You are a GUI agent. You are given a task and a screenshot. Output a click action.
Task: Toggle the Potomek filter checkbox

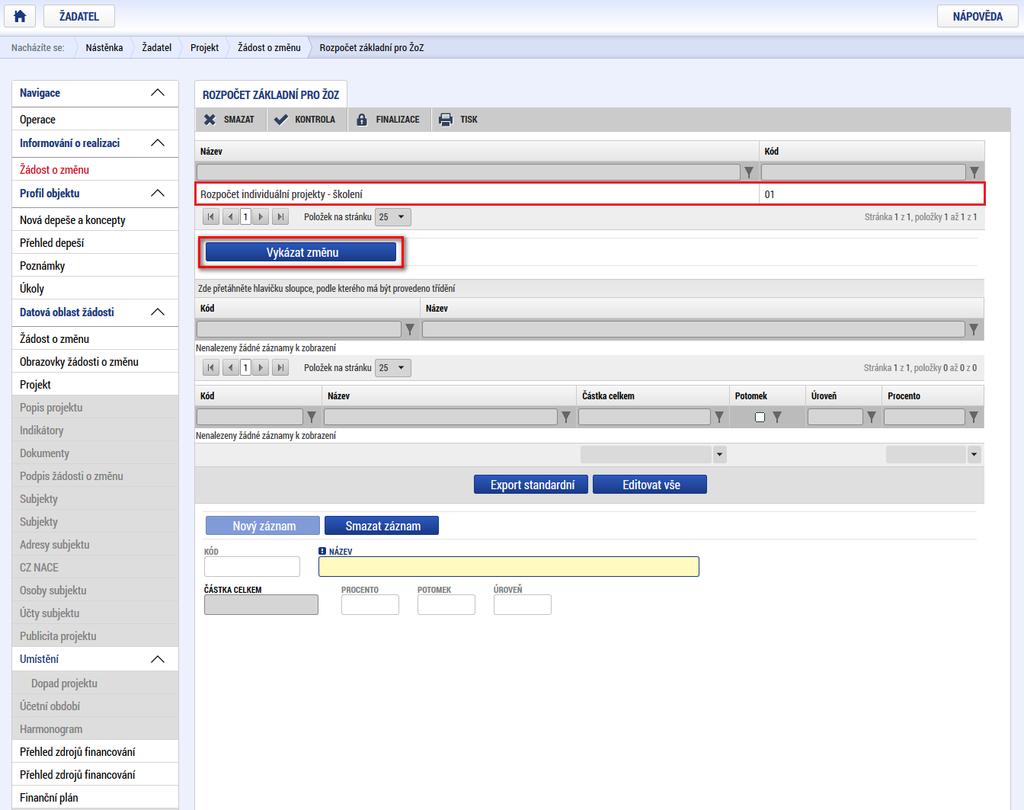760,417
